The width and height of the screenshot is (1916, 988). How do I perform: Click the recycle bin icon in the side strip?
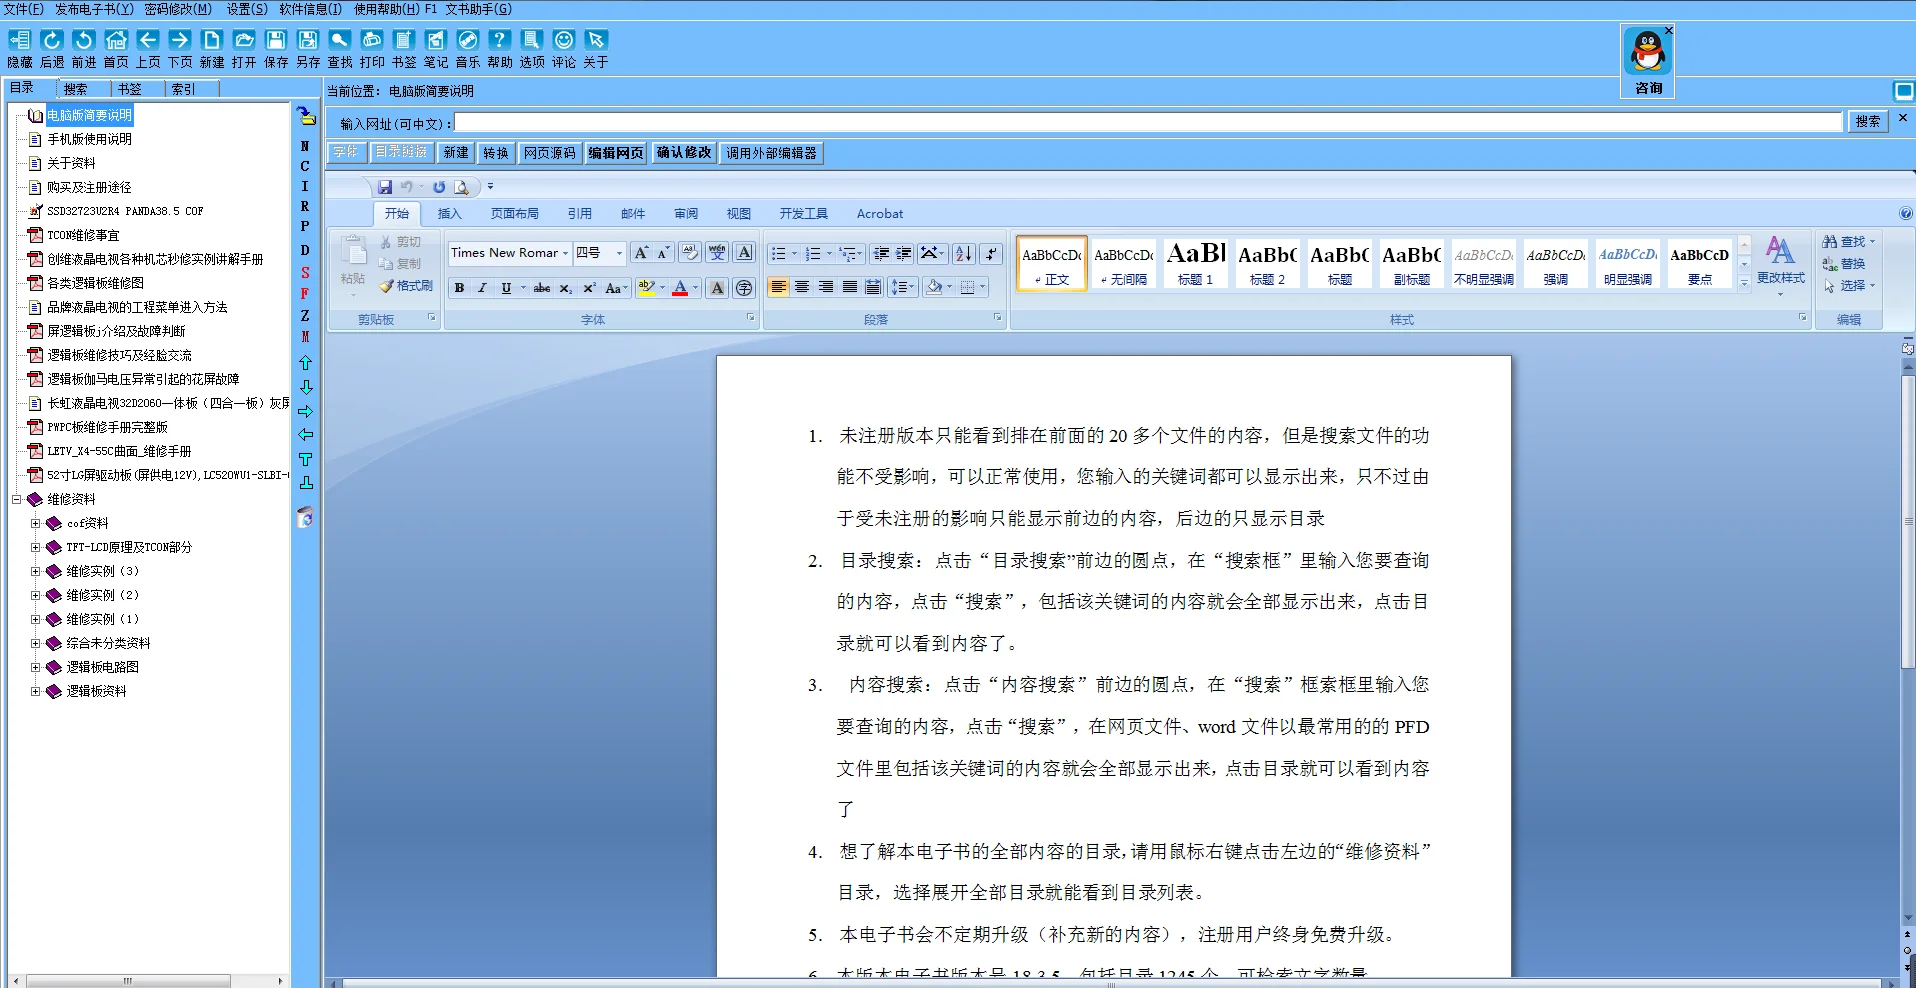click(305, 517)
